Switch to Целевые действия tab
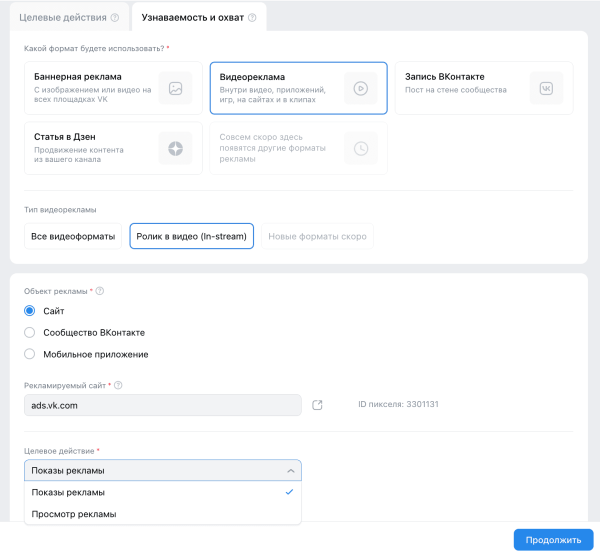600x554 pixels. tap(62, 17)
